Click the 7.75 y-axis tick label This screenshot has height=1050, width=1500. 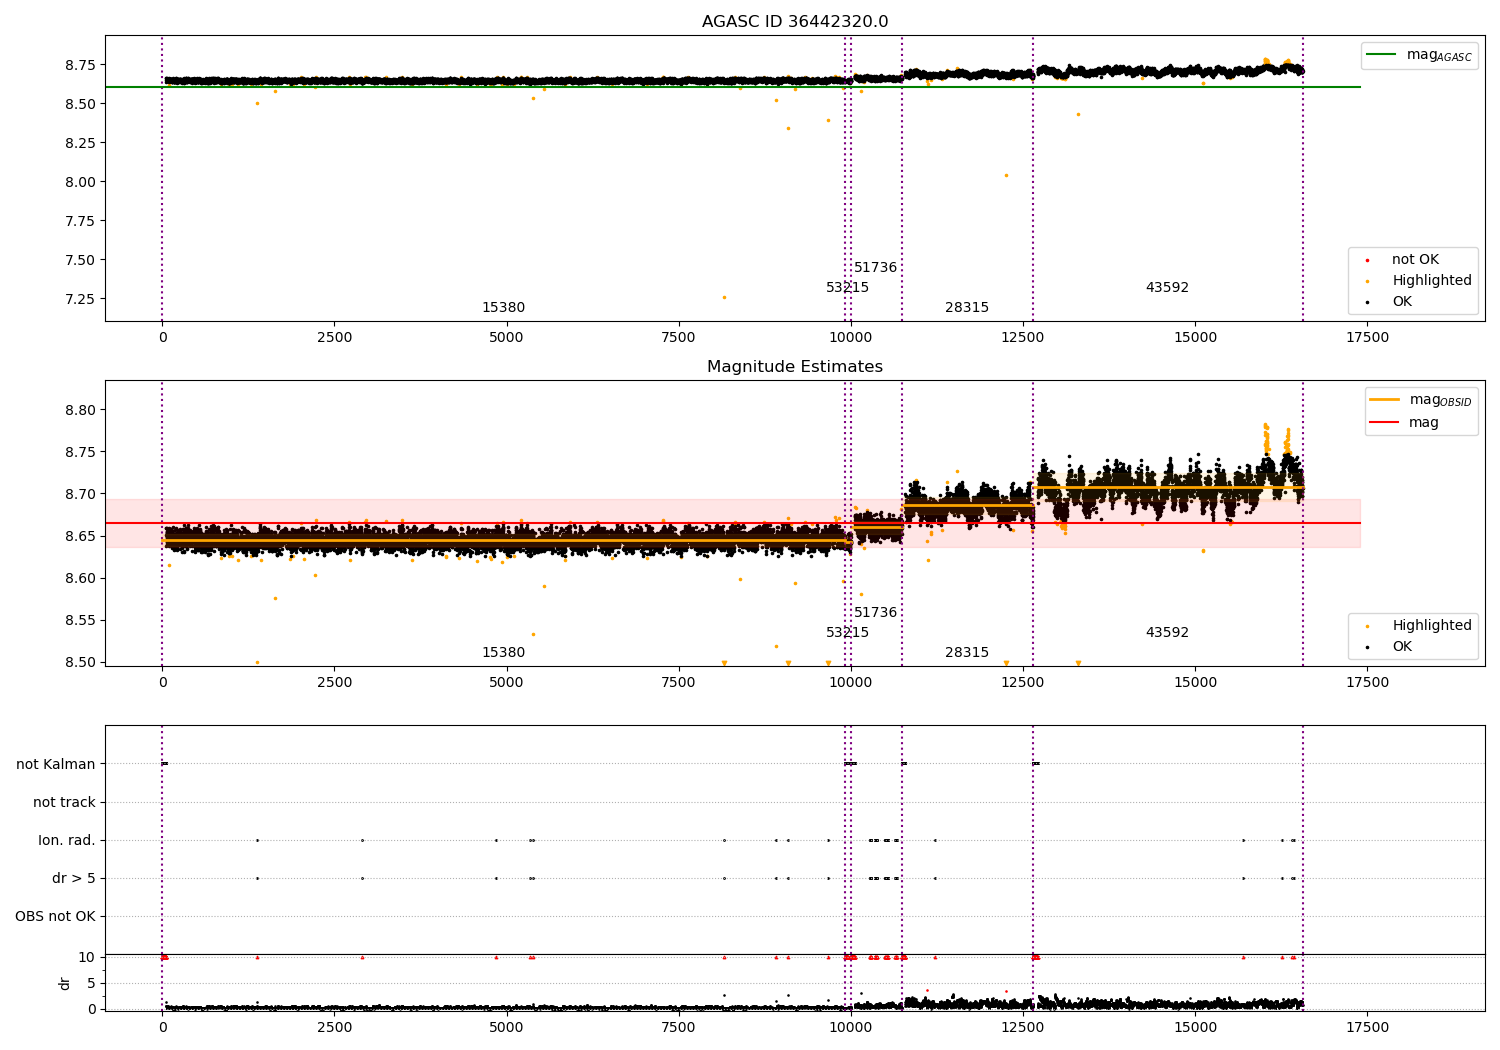pos(79,221)
